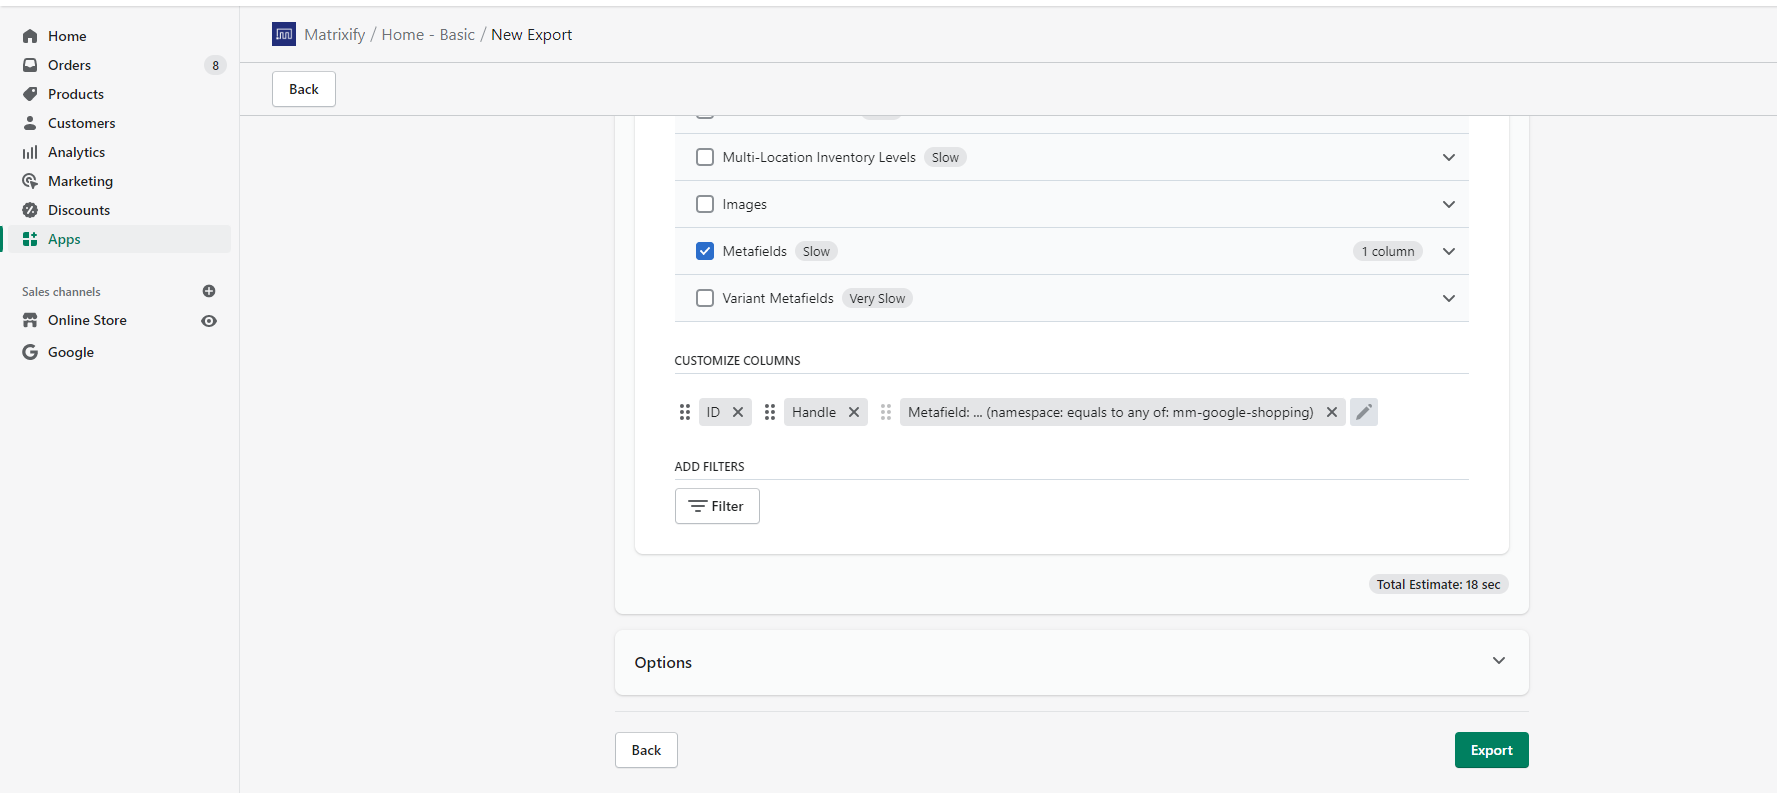Click the drag handle beside Handle column
The height and width of the screenshot is (793, 1777).
click(770, 412)
